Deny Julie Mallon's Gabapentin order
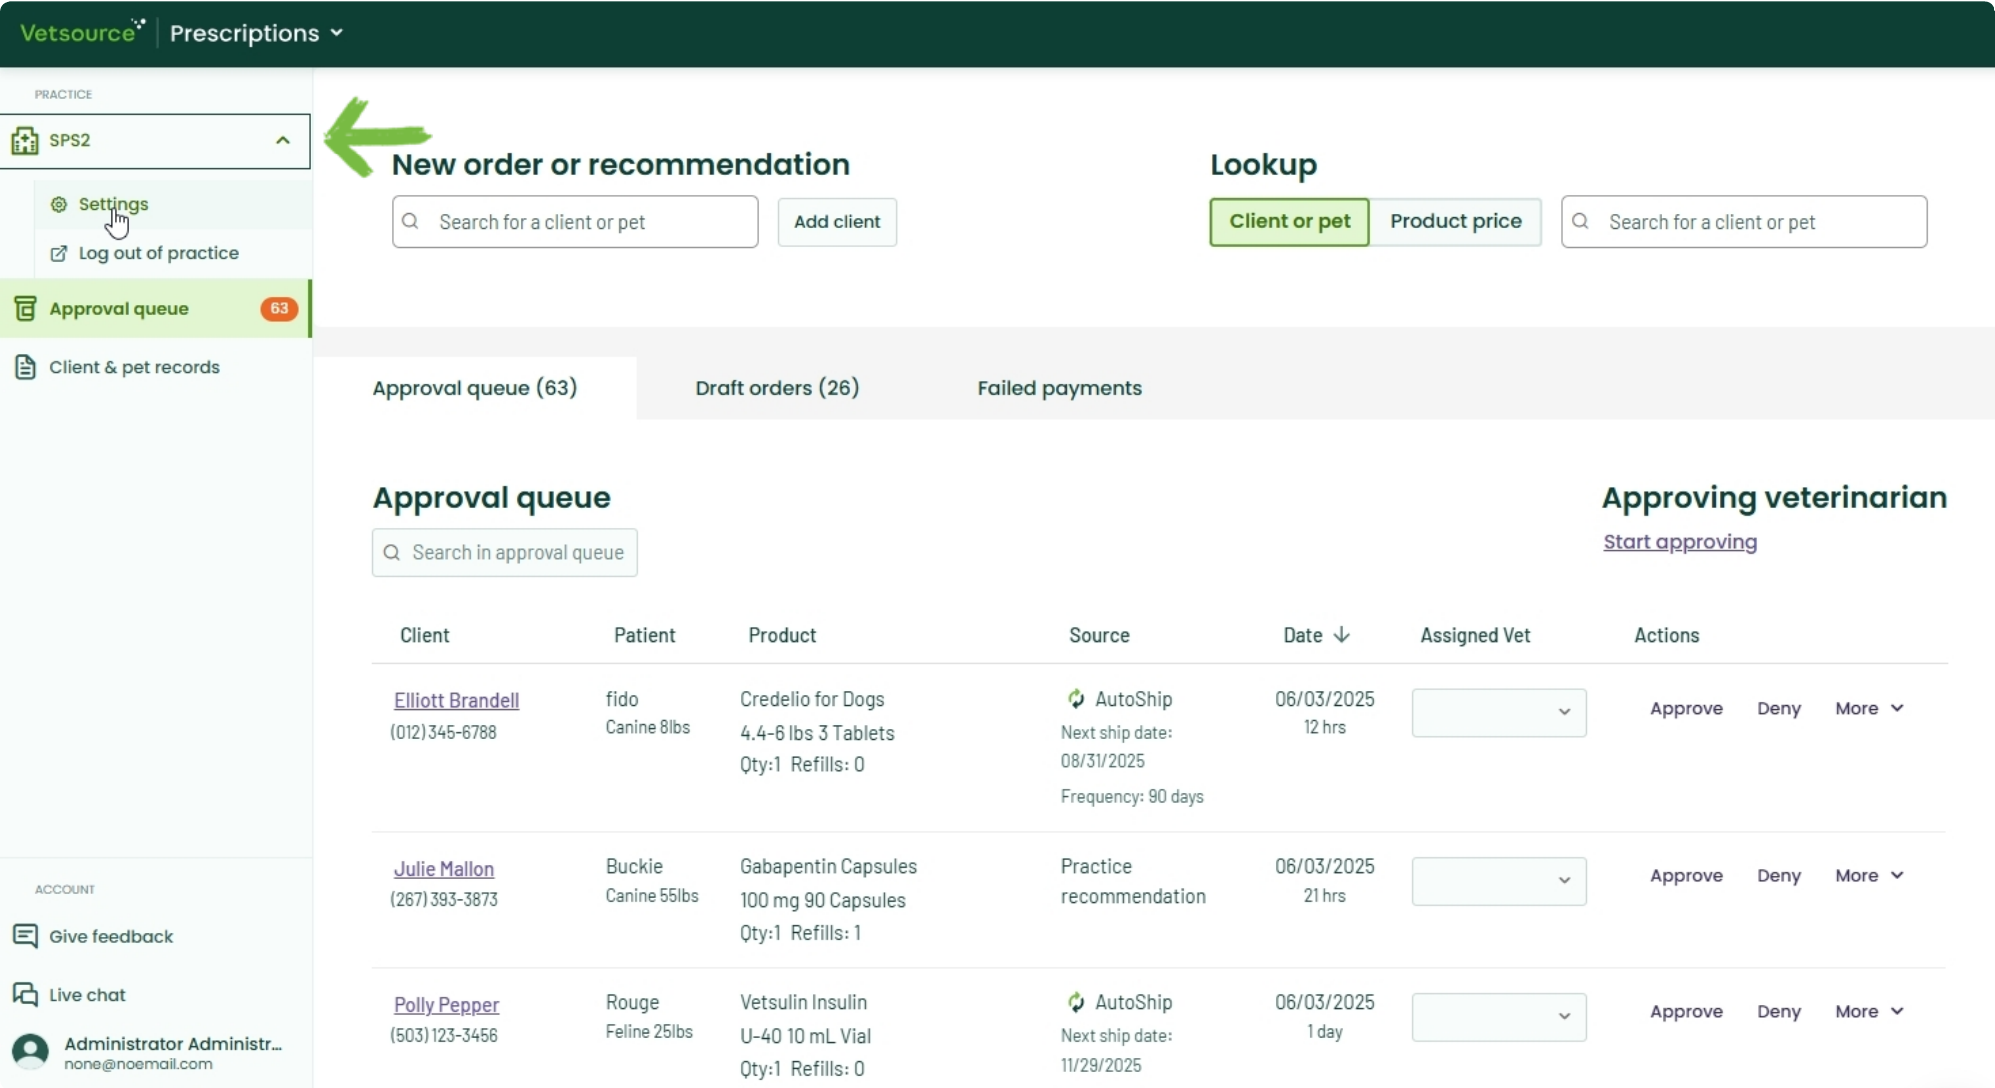The width and height of the screenshot is (1995, 1088). click(1779, 875)
